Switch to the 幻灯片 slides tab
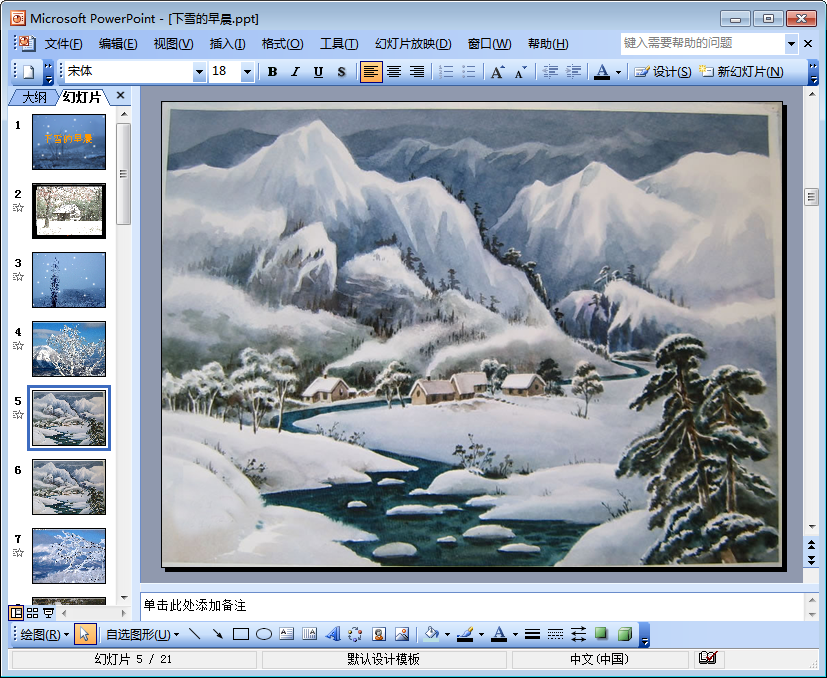Viewport: 827px width, 678px height. (x=82, y=97)
